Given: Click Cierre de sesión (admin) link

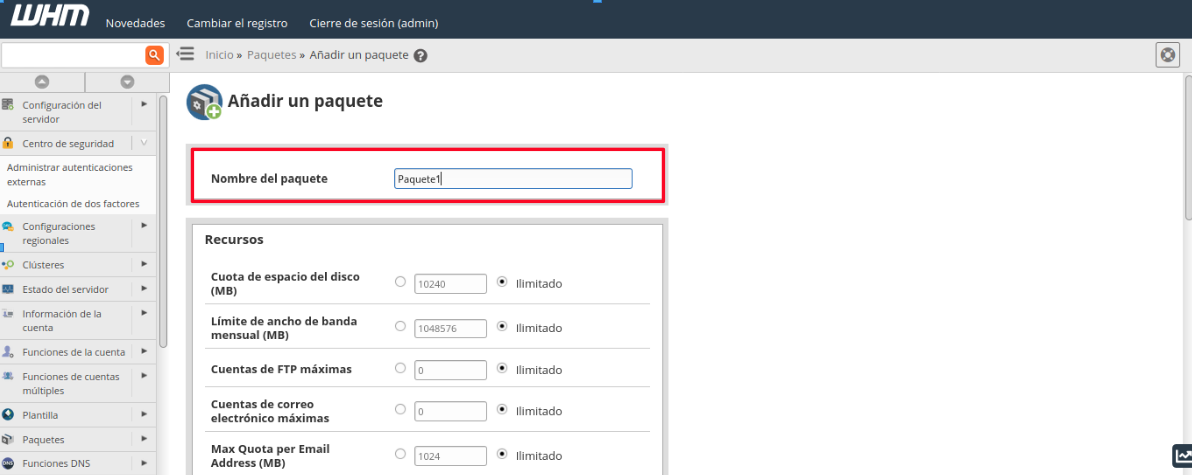Looking at the screenshot, I should 374,24.
